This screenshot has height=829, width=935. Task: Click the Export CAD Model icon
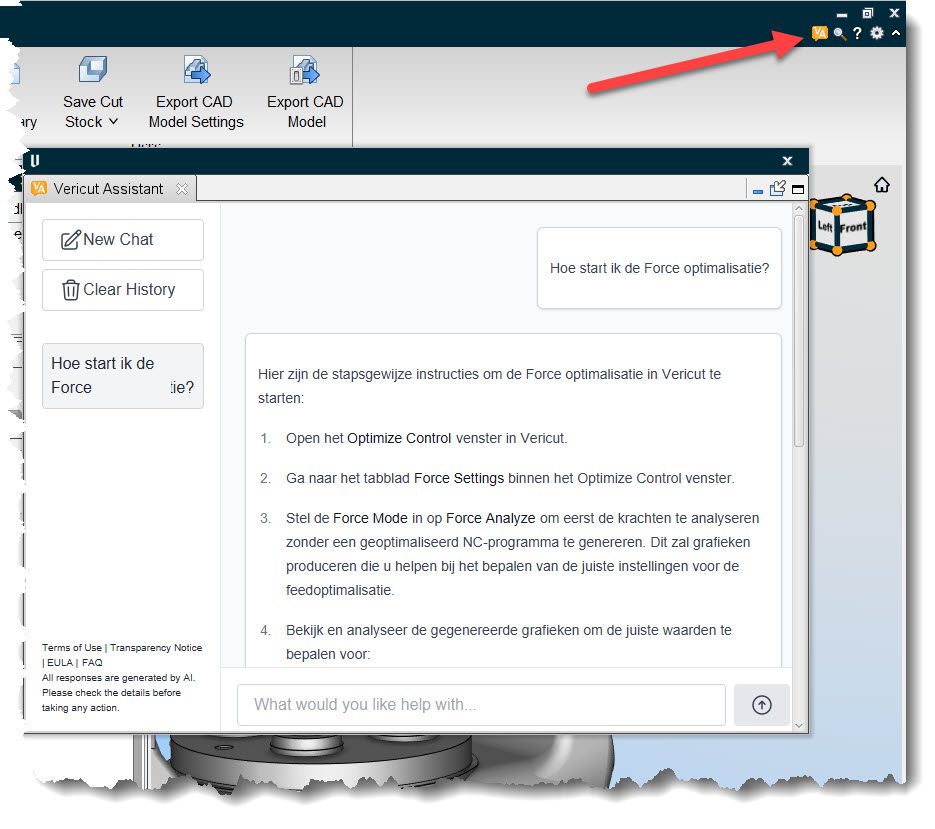click(304, 71)
